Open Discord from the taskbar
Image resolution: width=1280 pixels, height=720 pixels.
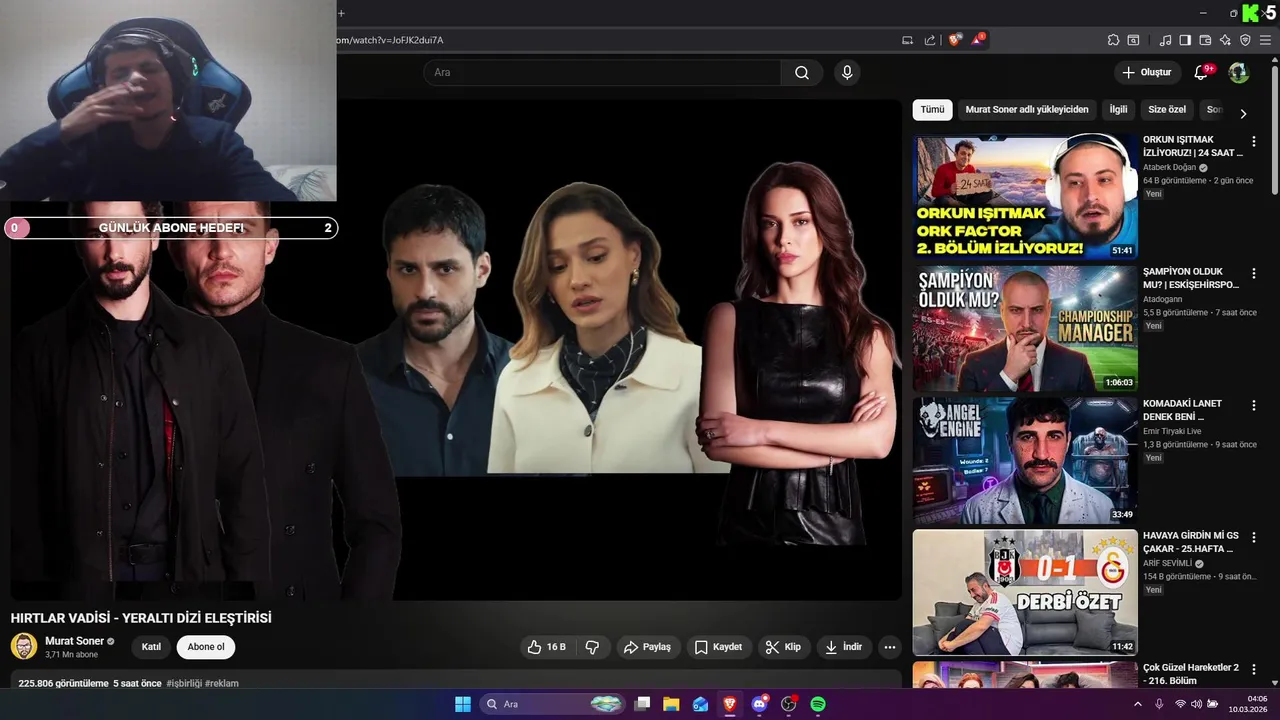coord(759,704)
